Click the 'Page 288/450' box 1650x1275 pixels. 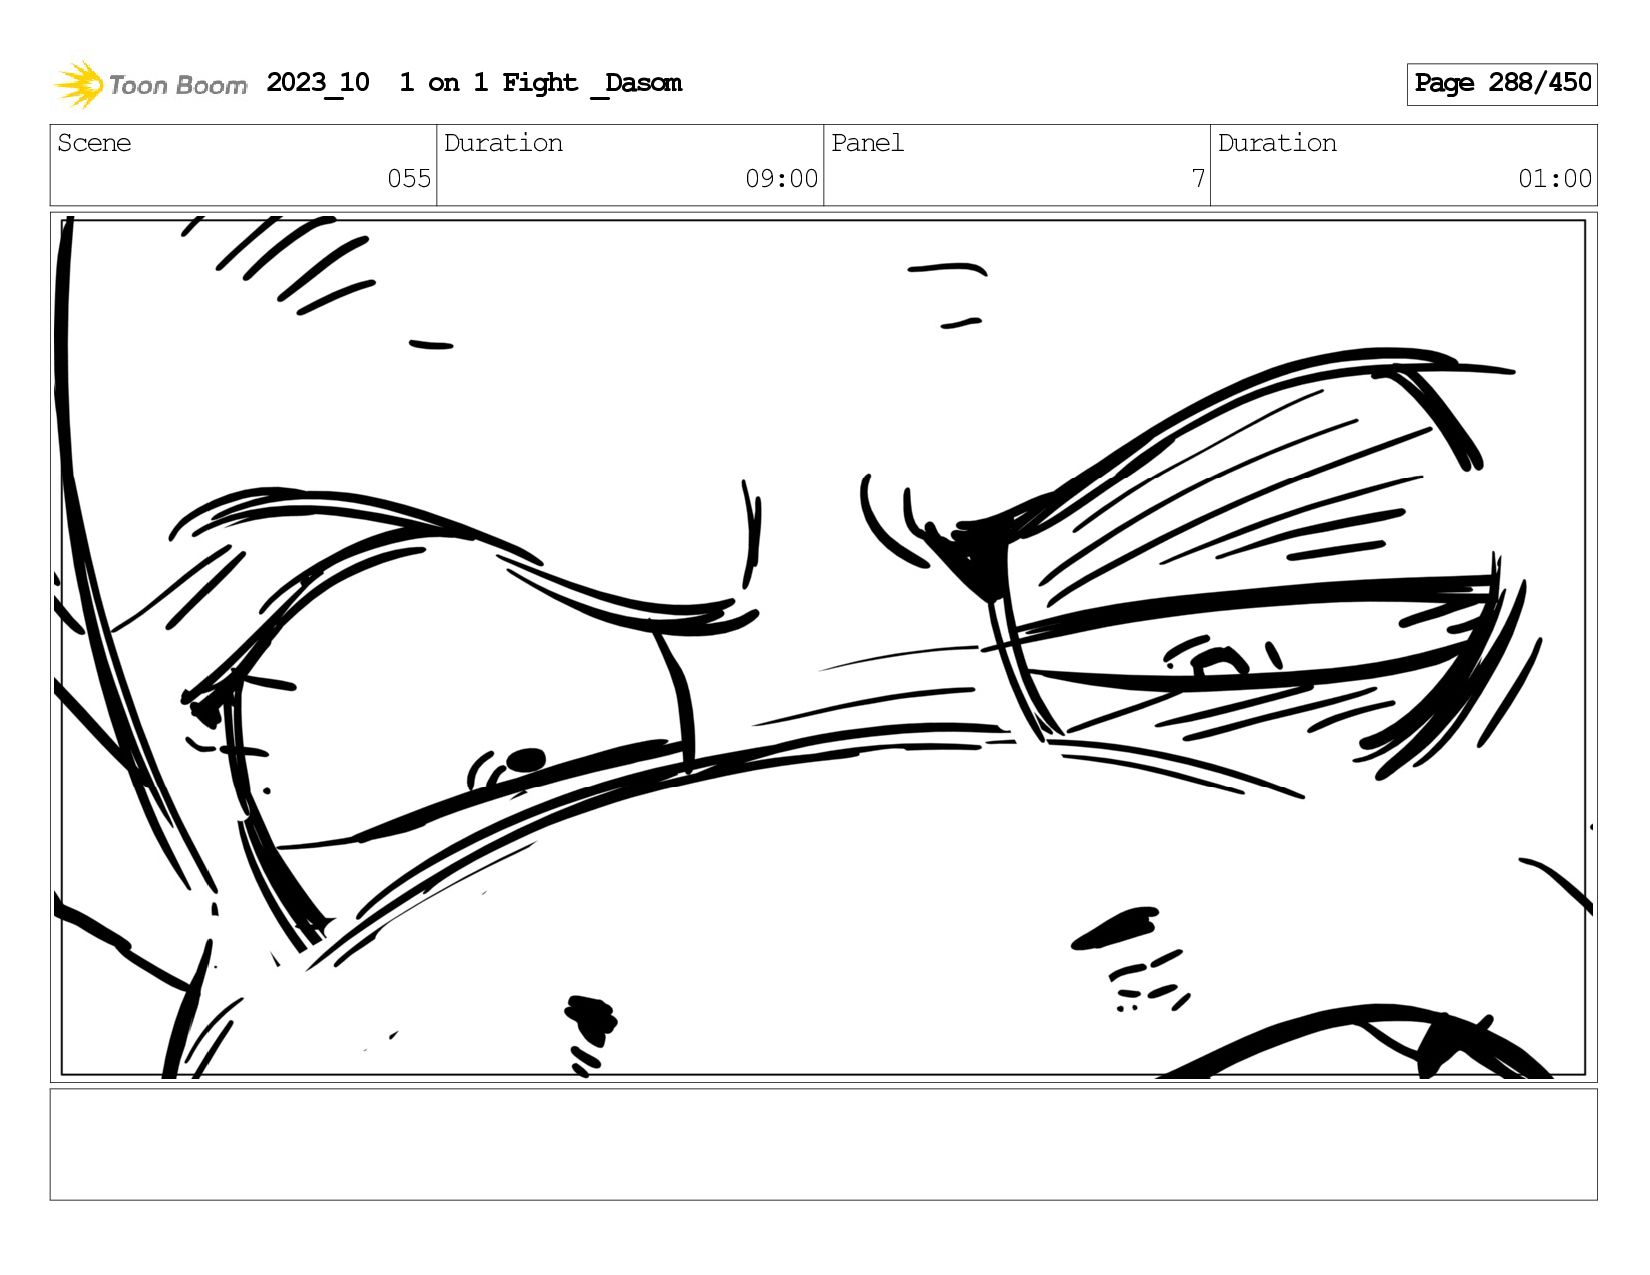click(x=1502, y=84)
